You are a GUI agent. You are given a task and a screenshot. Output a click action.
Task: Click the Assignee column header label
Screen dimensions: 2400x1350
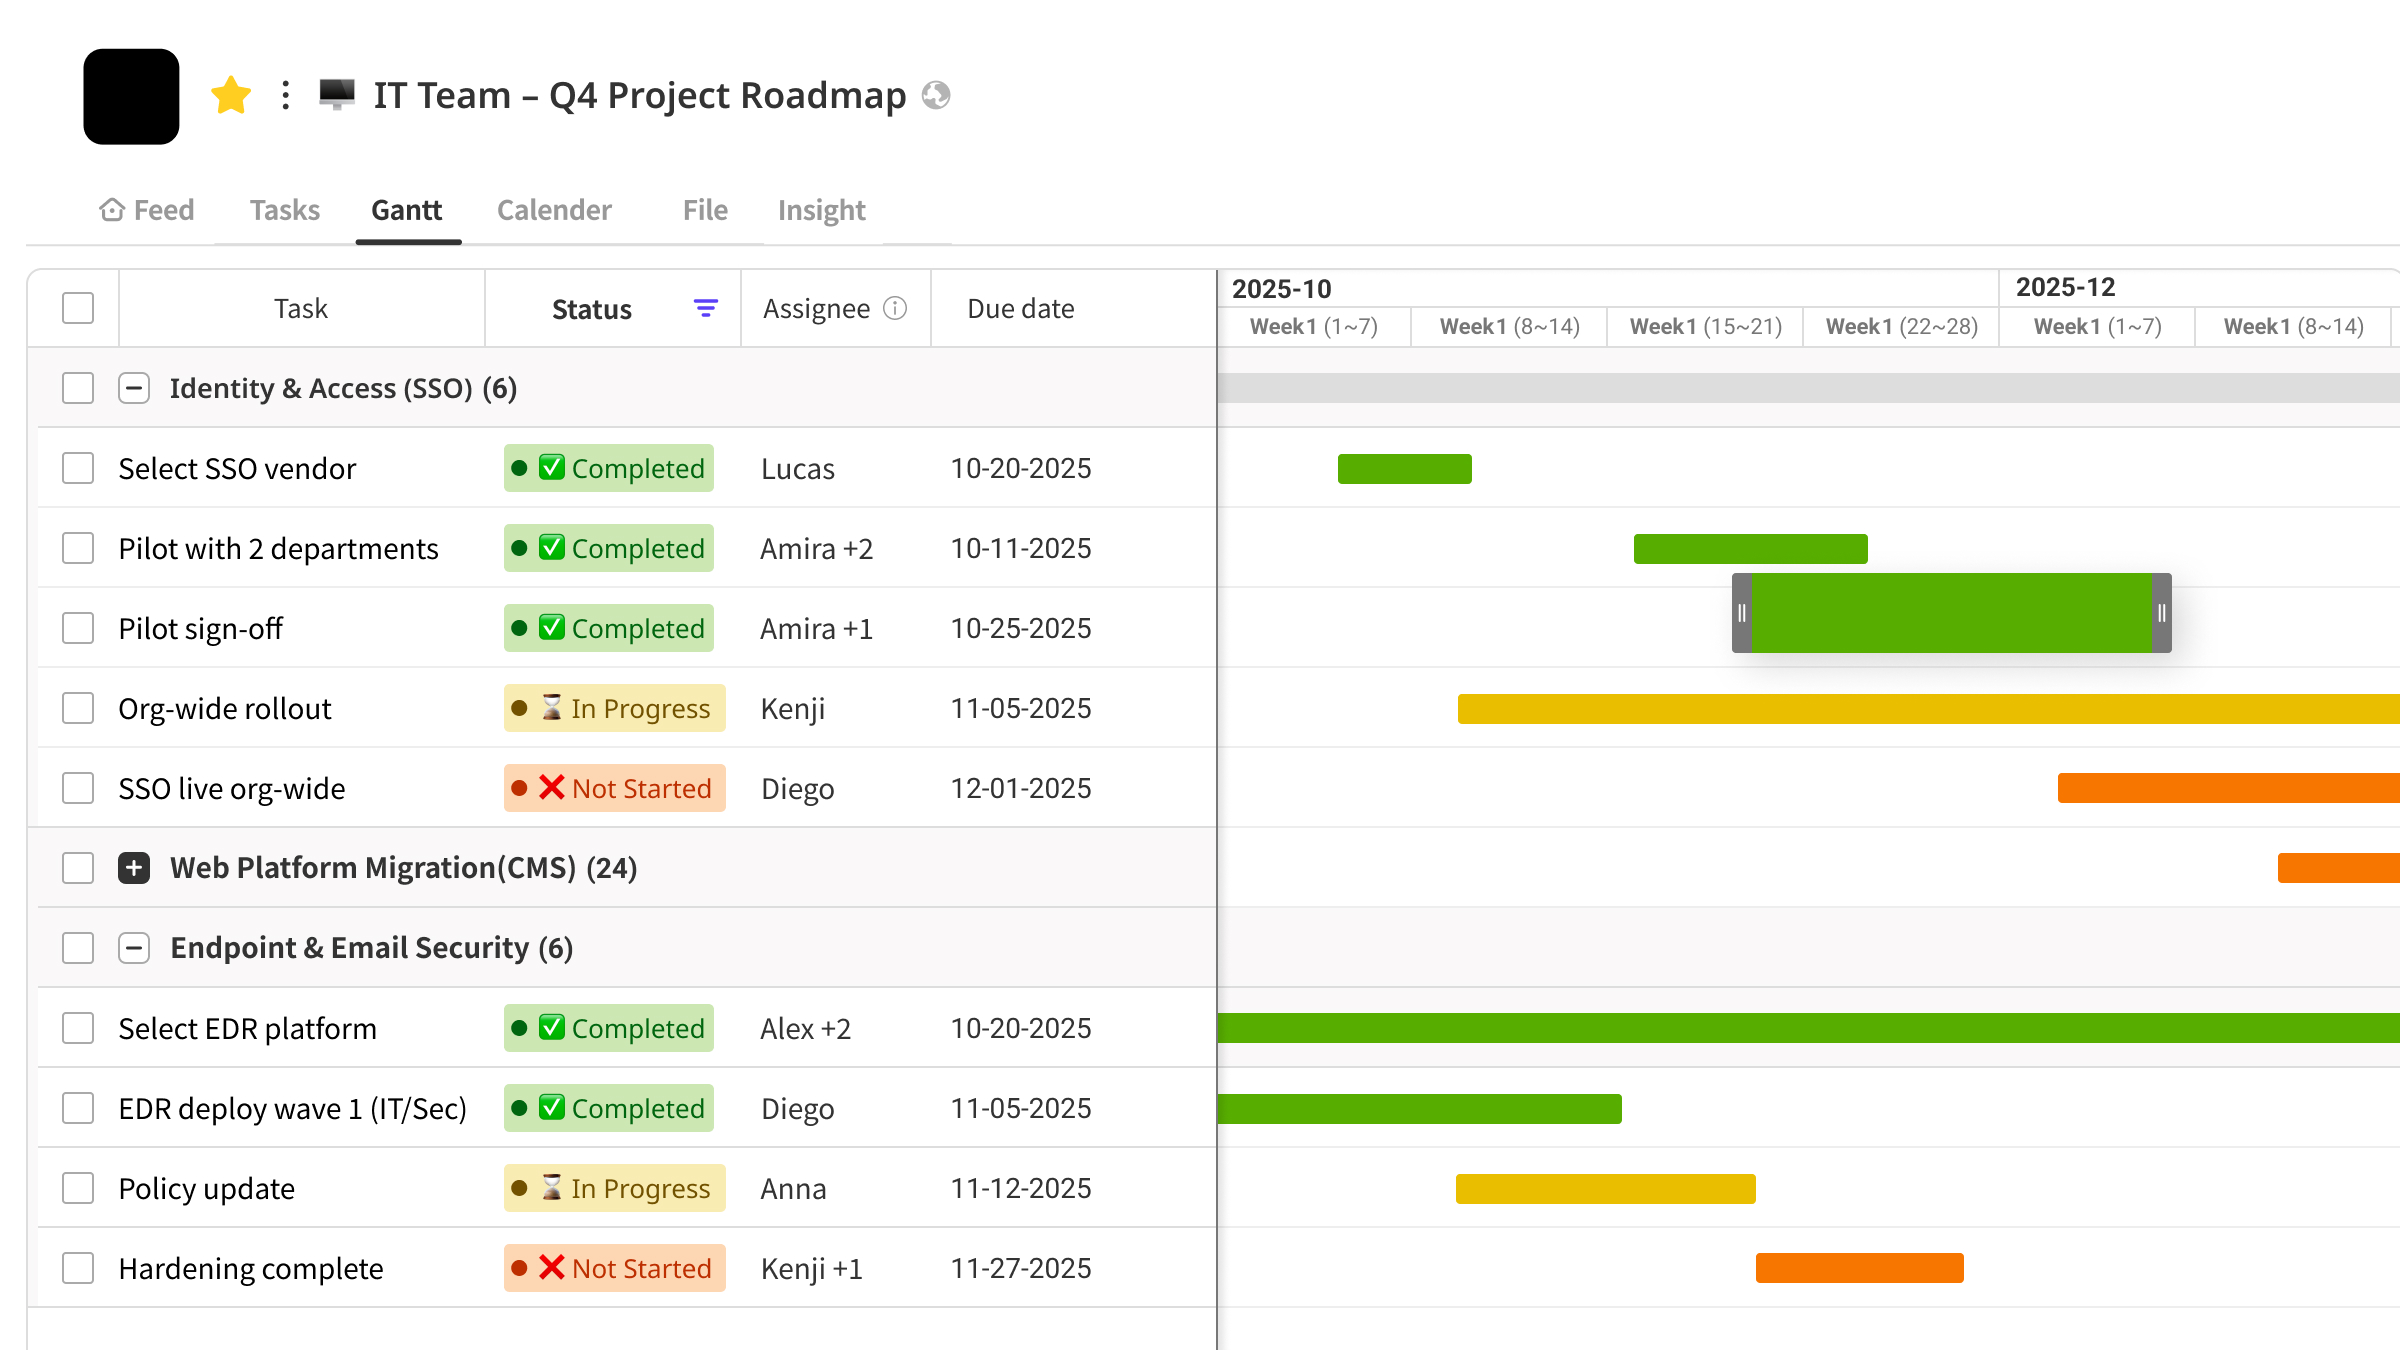point(816,309)
